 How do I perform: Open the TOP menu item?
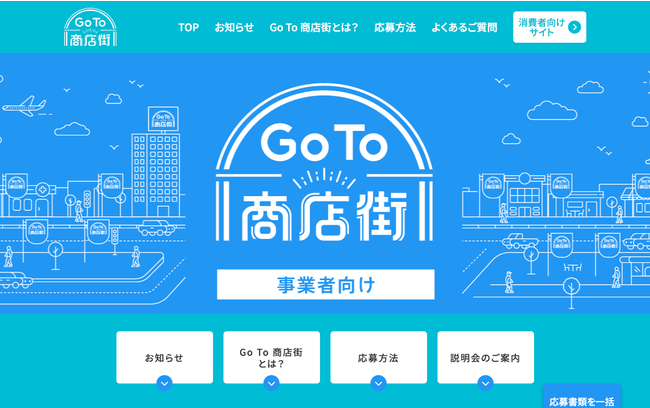click(x=189, y=27)
